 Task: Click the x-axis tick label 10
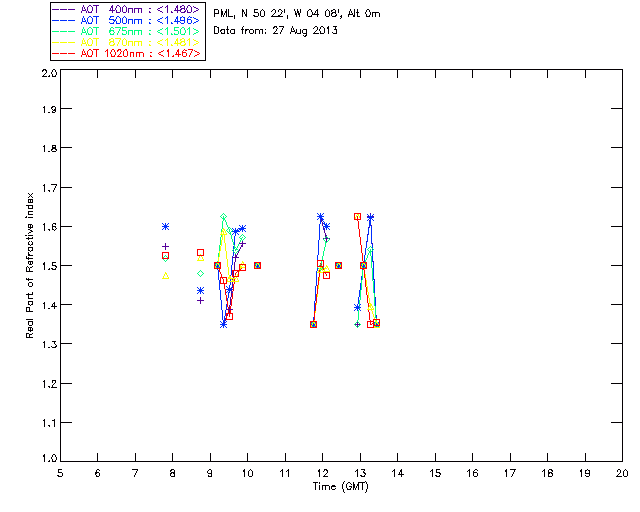tap(247, 473)
